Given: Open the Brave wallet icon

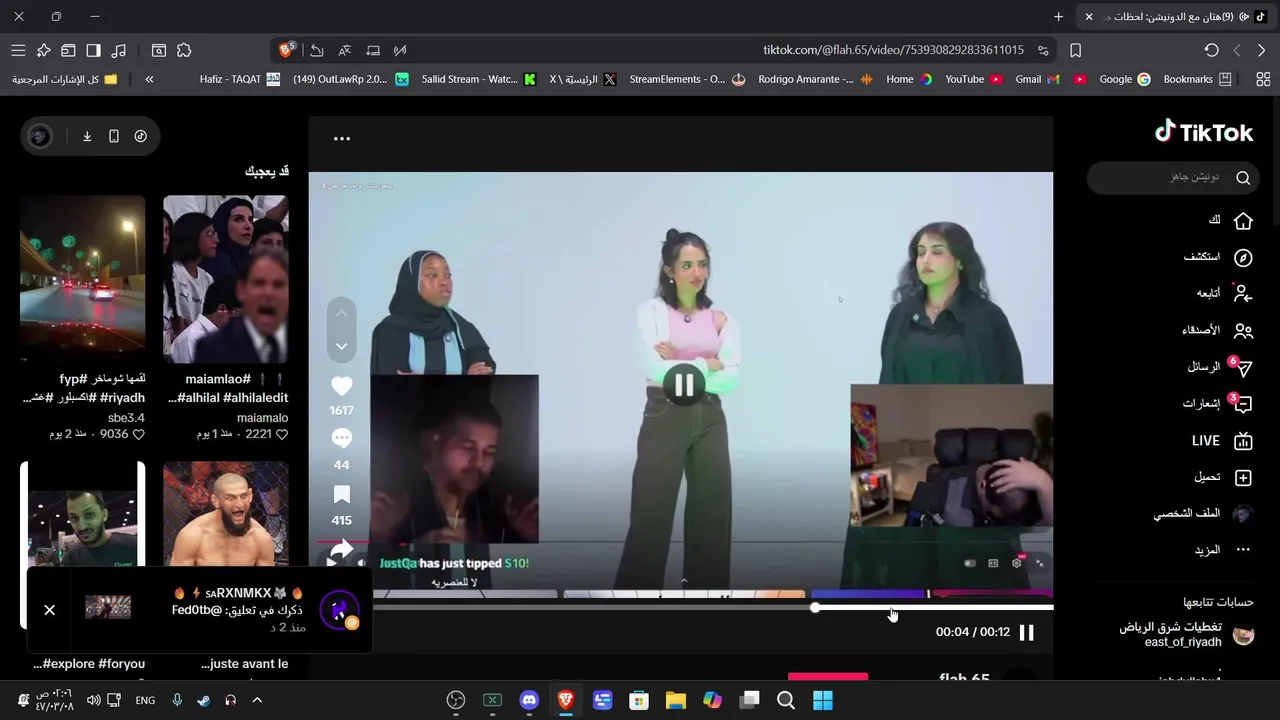Looking at the screenshot, I should coord(68,50).
